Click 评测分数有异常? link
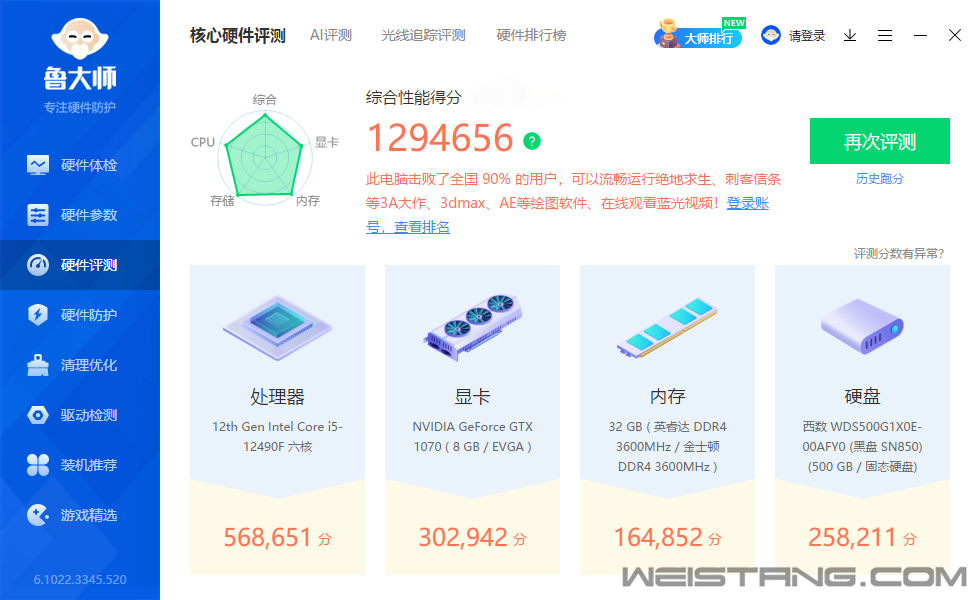The image size is (980, 600). [x=899, y=253]
